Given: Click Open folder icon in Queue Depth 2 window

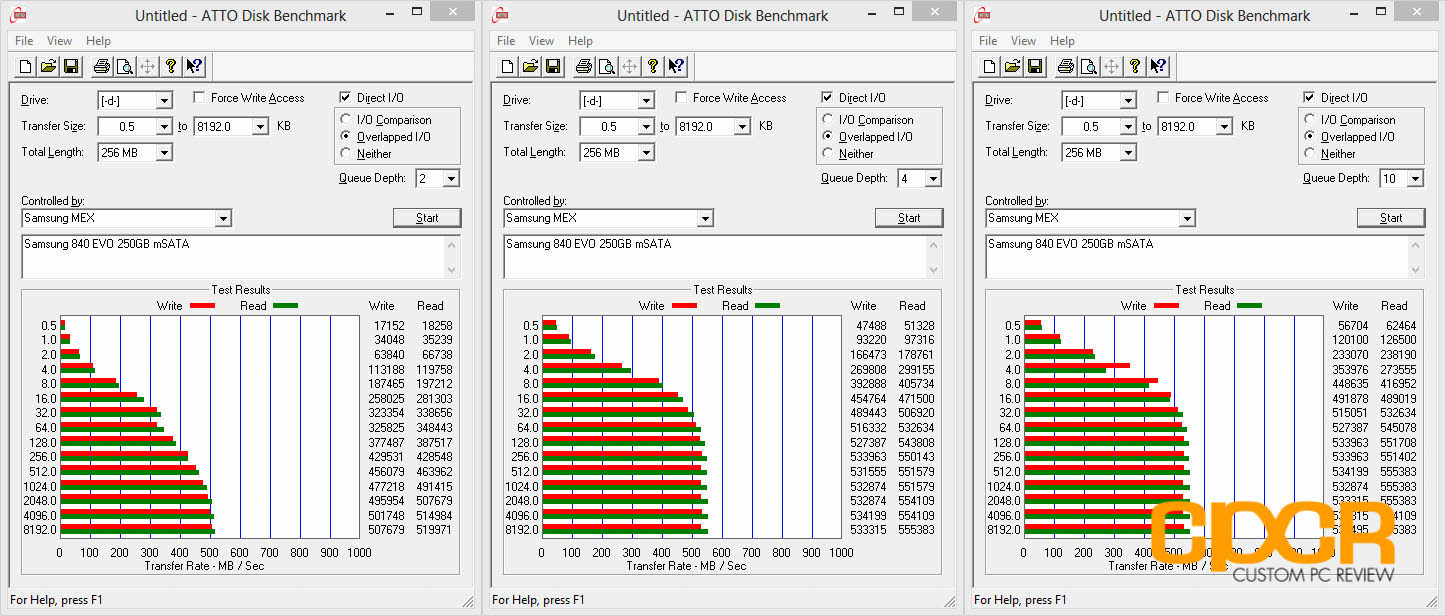Looking at the screenshot, I should (49, 67).
